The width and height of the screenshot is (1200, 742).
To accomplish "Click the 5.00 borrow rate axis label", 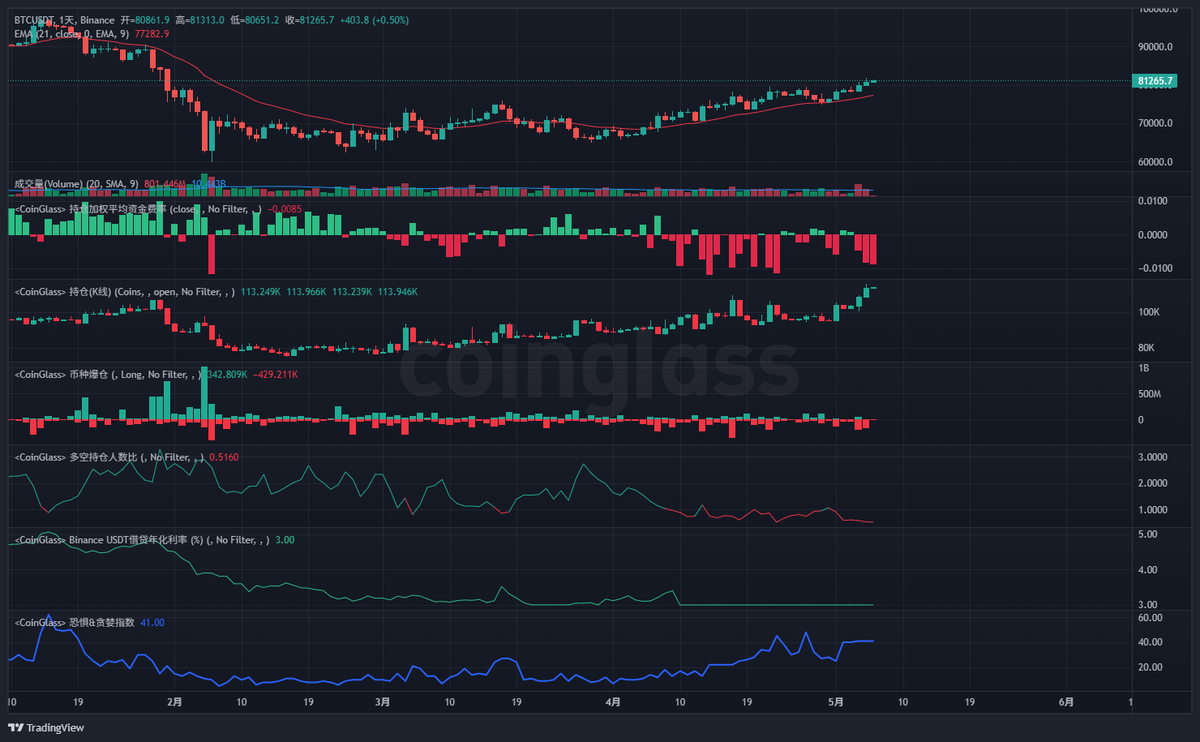I will [1150, 535].
